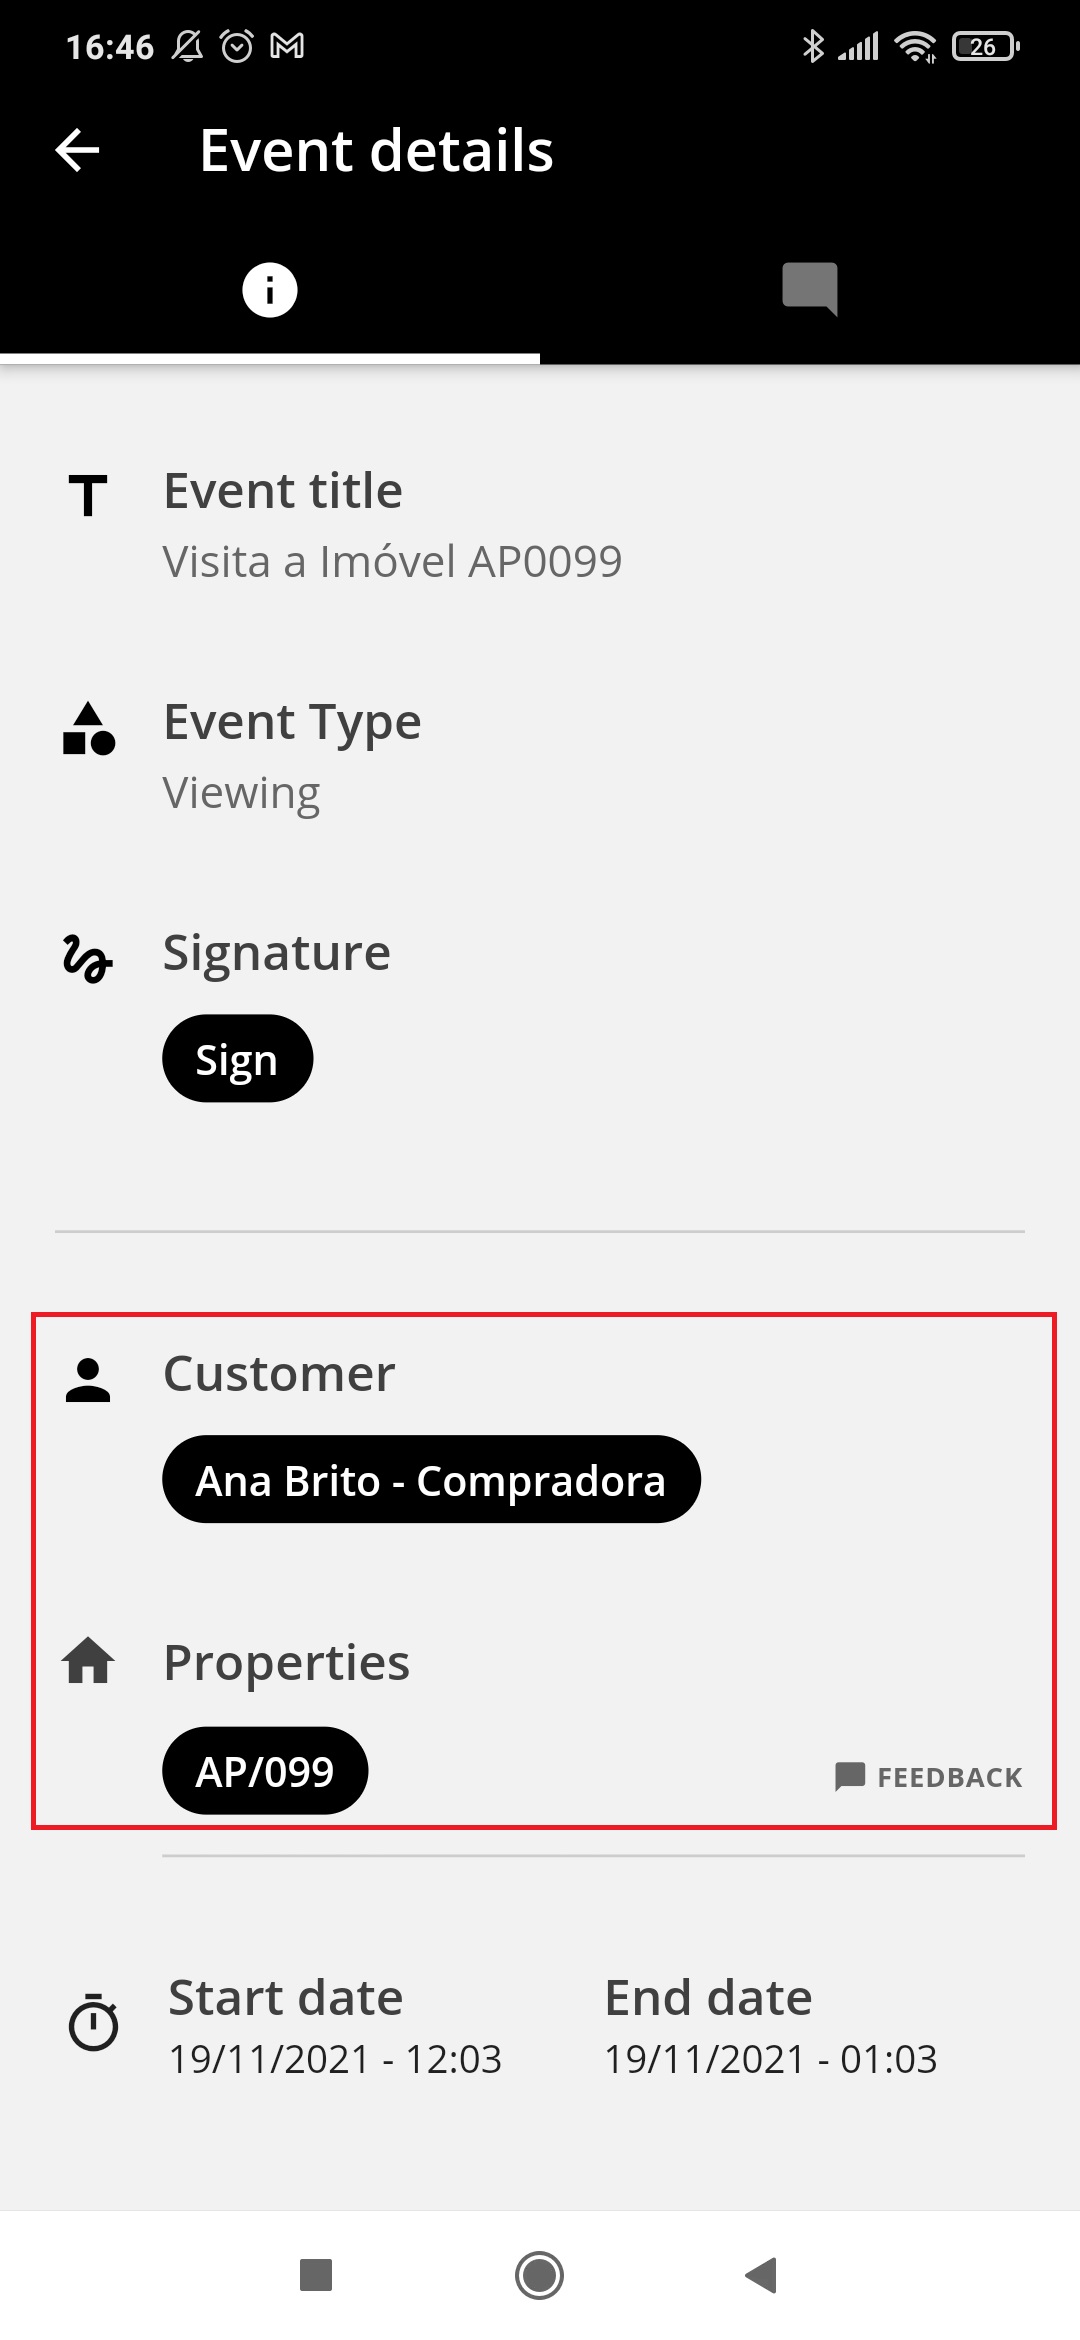Tap Android home circle button
Screen dimensions: 1080x2340
pyautogui.click(x=540, y=2275)
